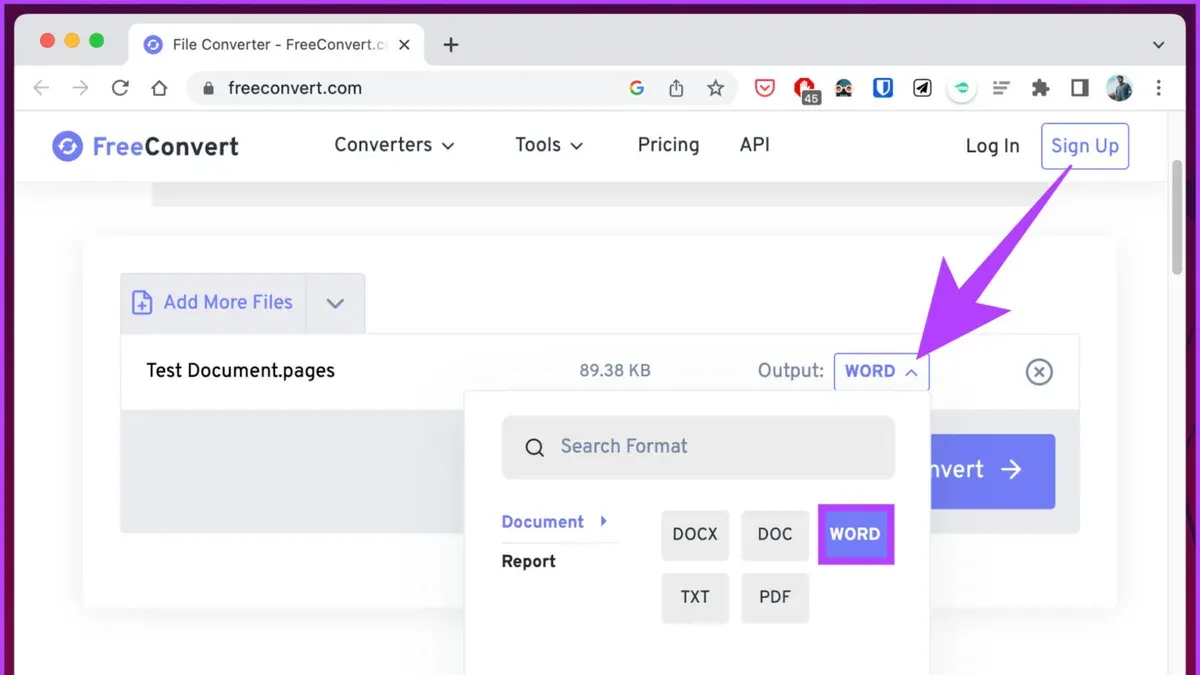Share this page via the share icon
1200x675 pixels.
676,88
